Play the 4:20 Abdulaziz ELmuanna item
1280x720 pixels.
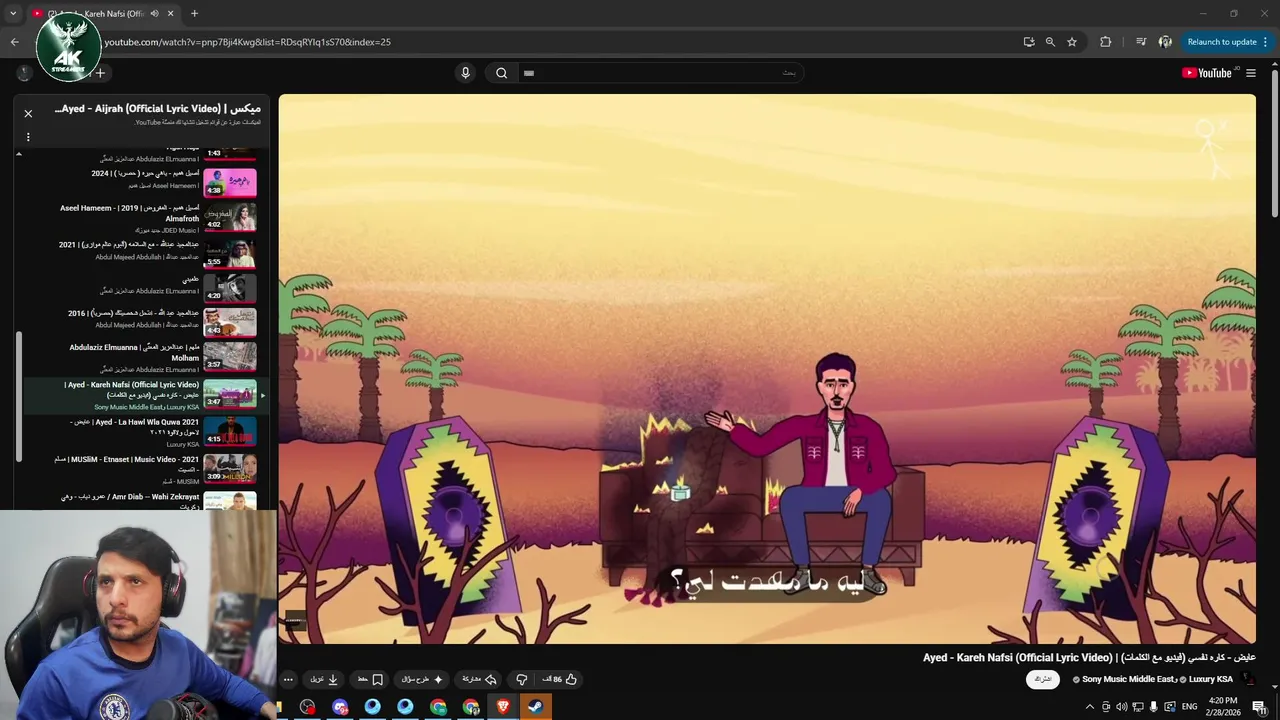[x=145, y=287]
